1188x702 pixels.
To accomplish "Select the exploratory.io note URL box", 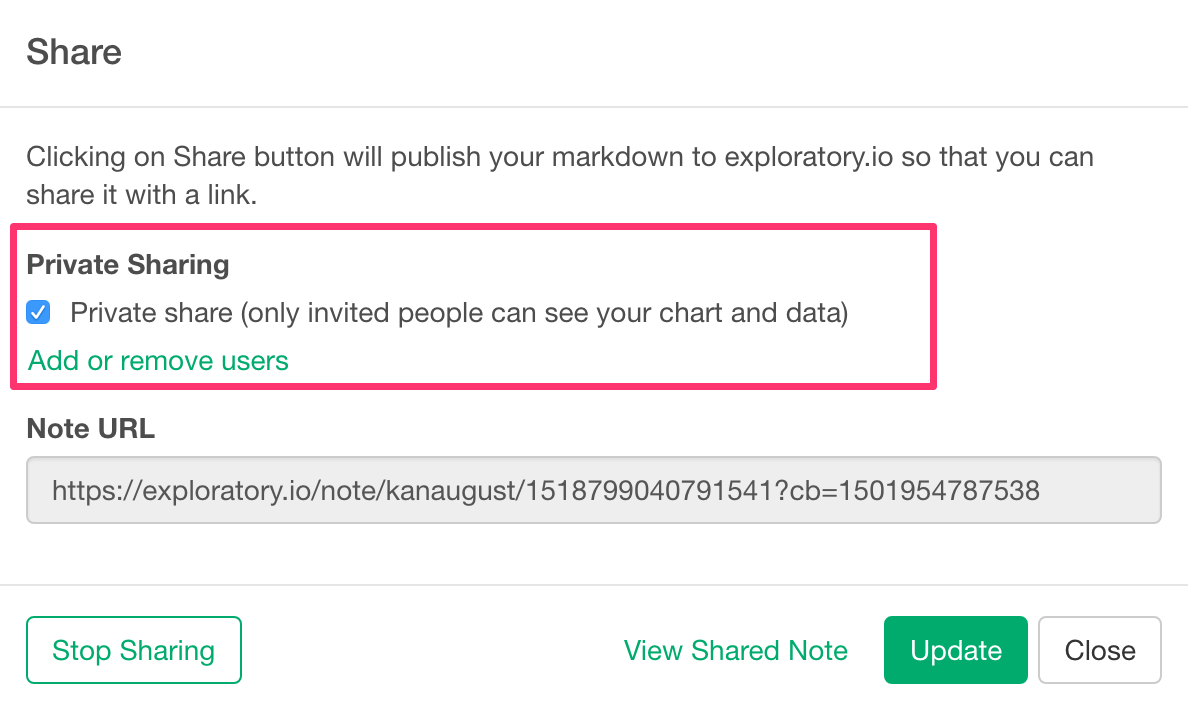I will tap(594, 491).
